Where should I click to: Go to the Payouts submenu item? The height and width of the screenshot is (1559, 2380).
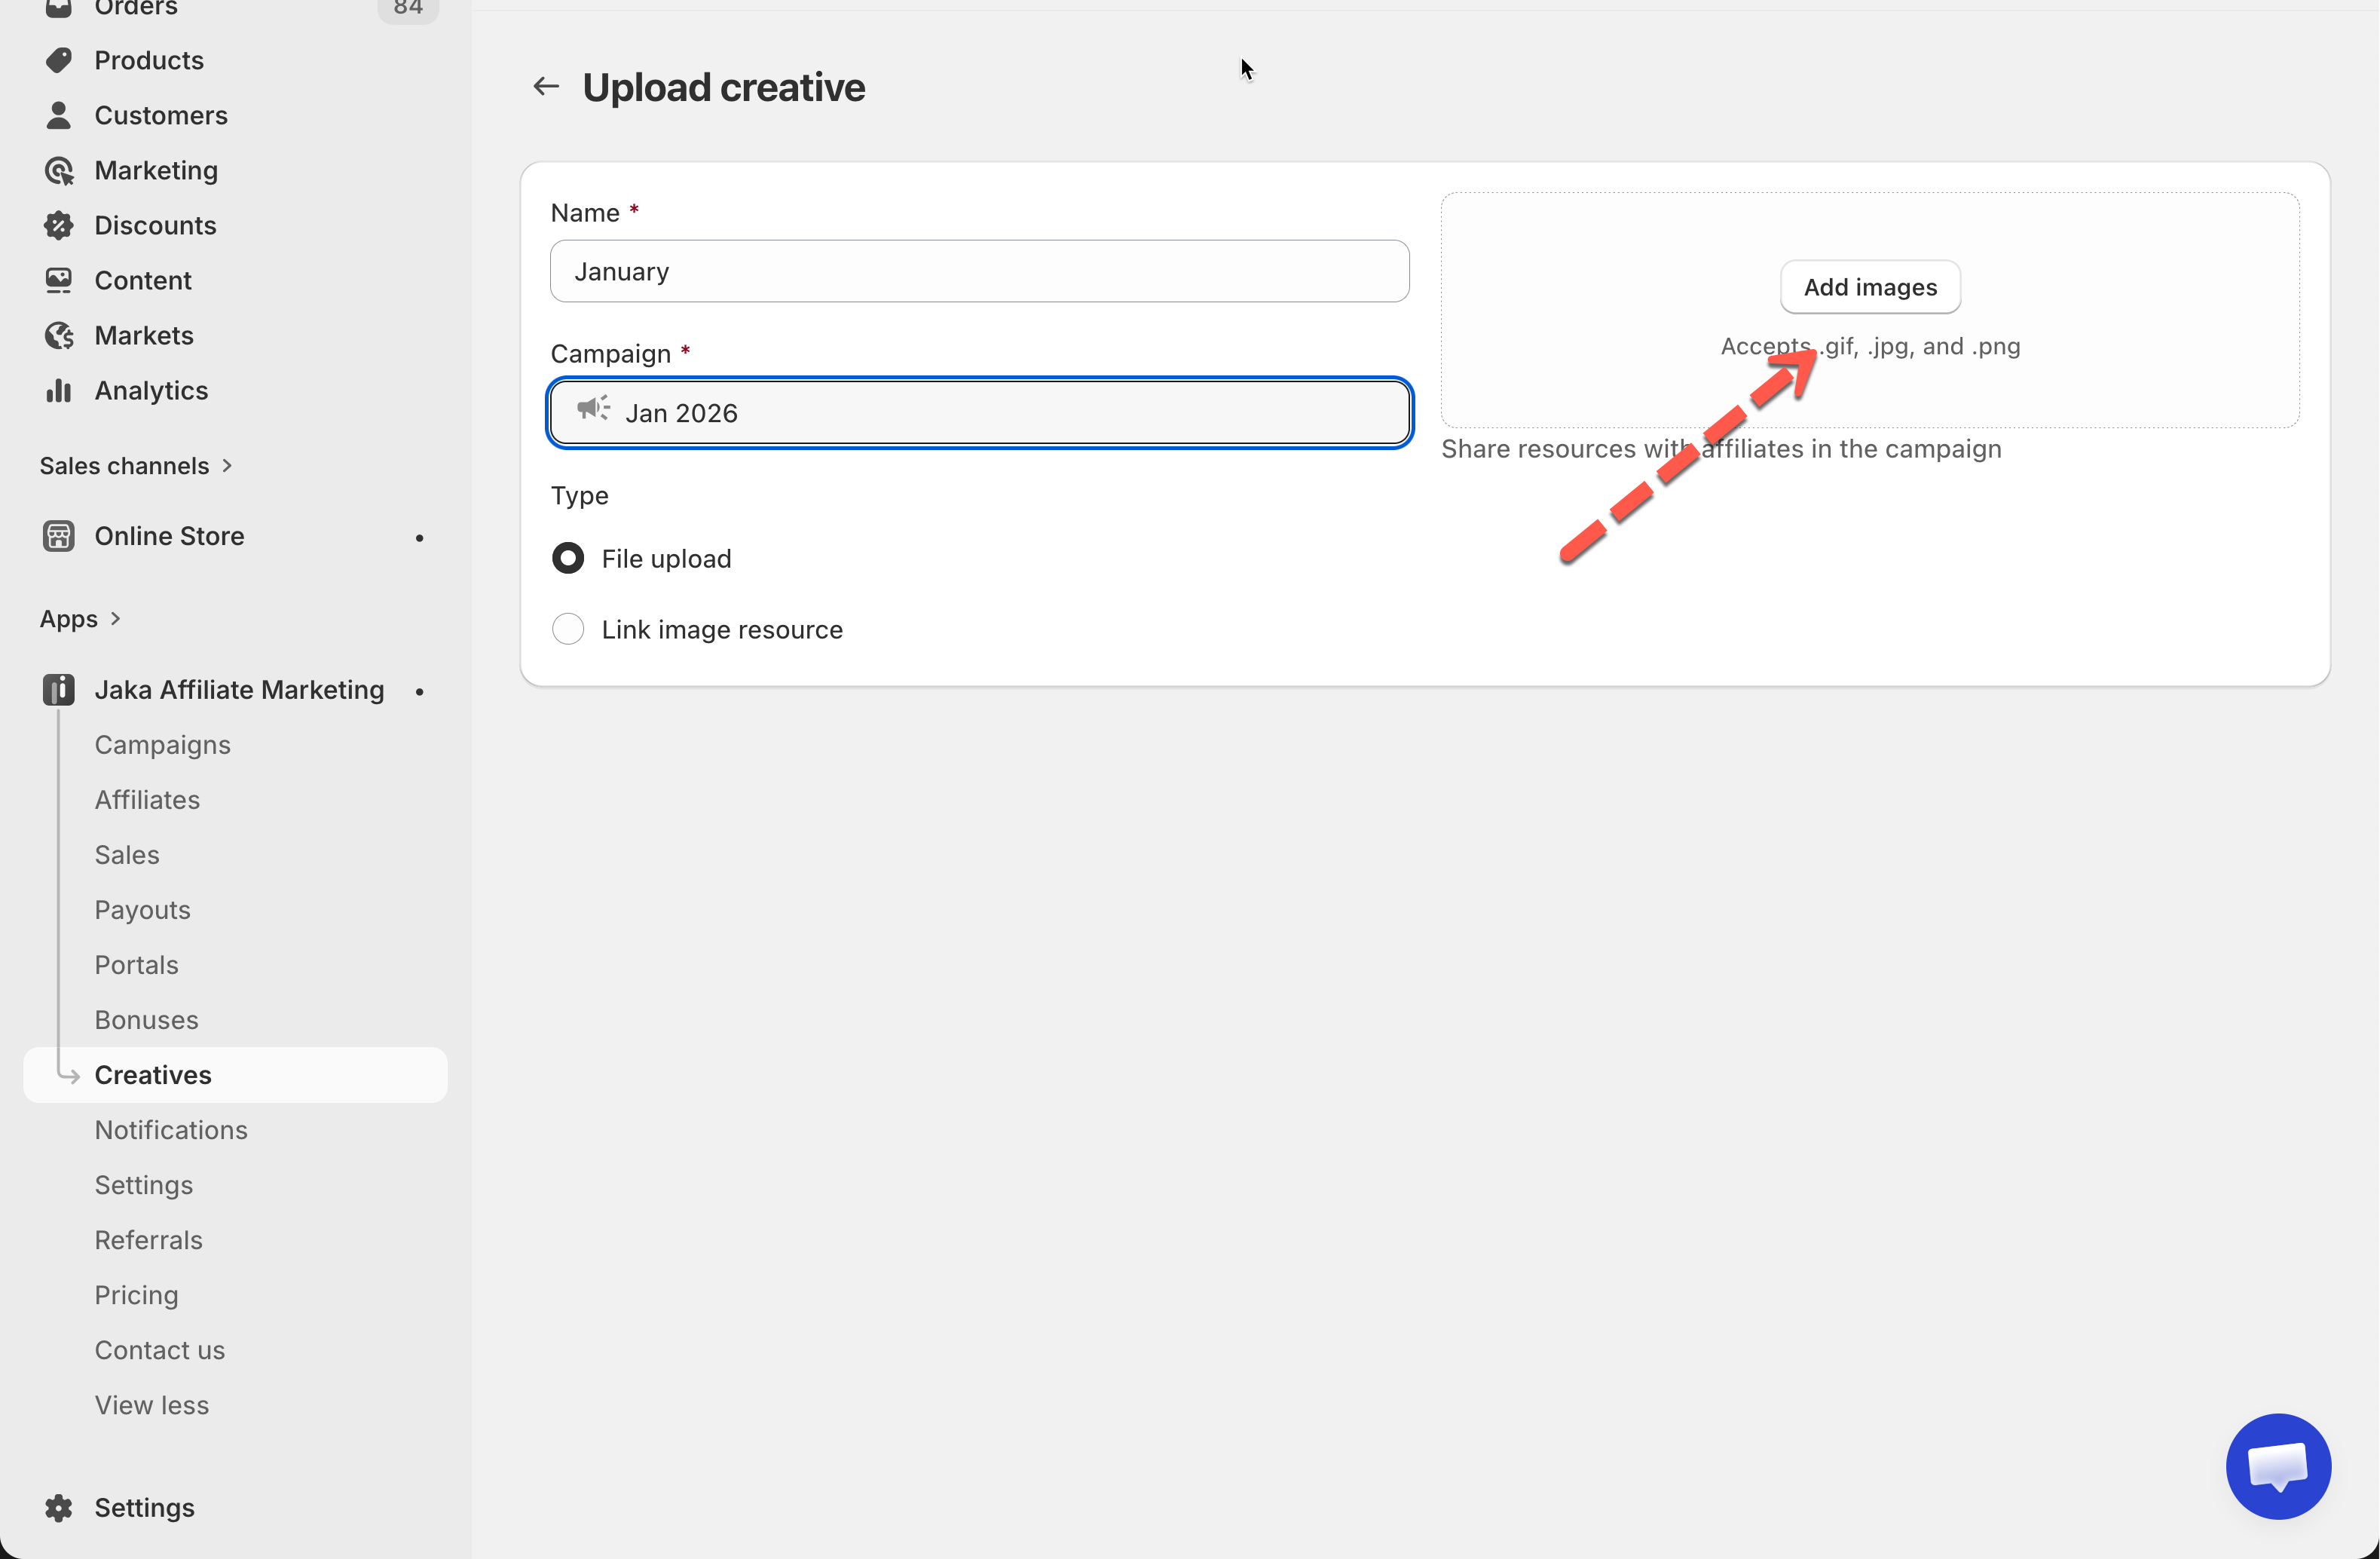[x=142, y=910]
